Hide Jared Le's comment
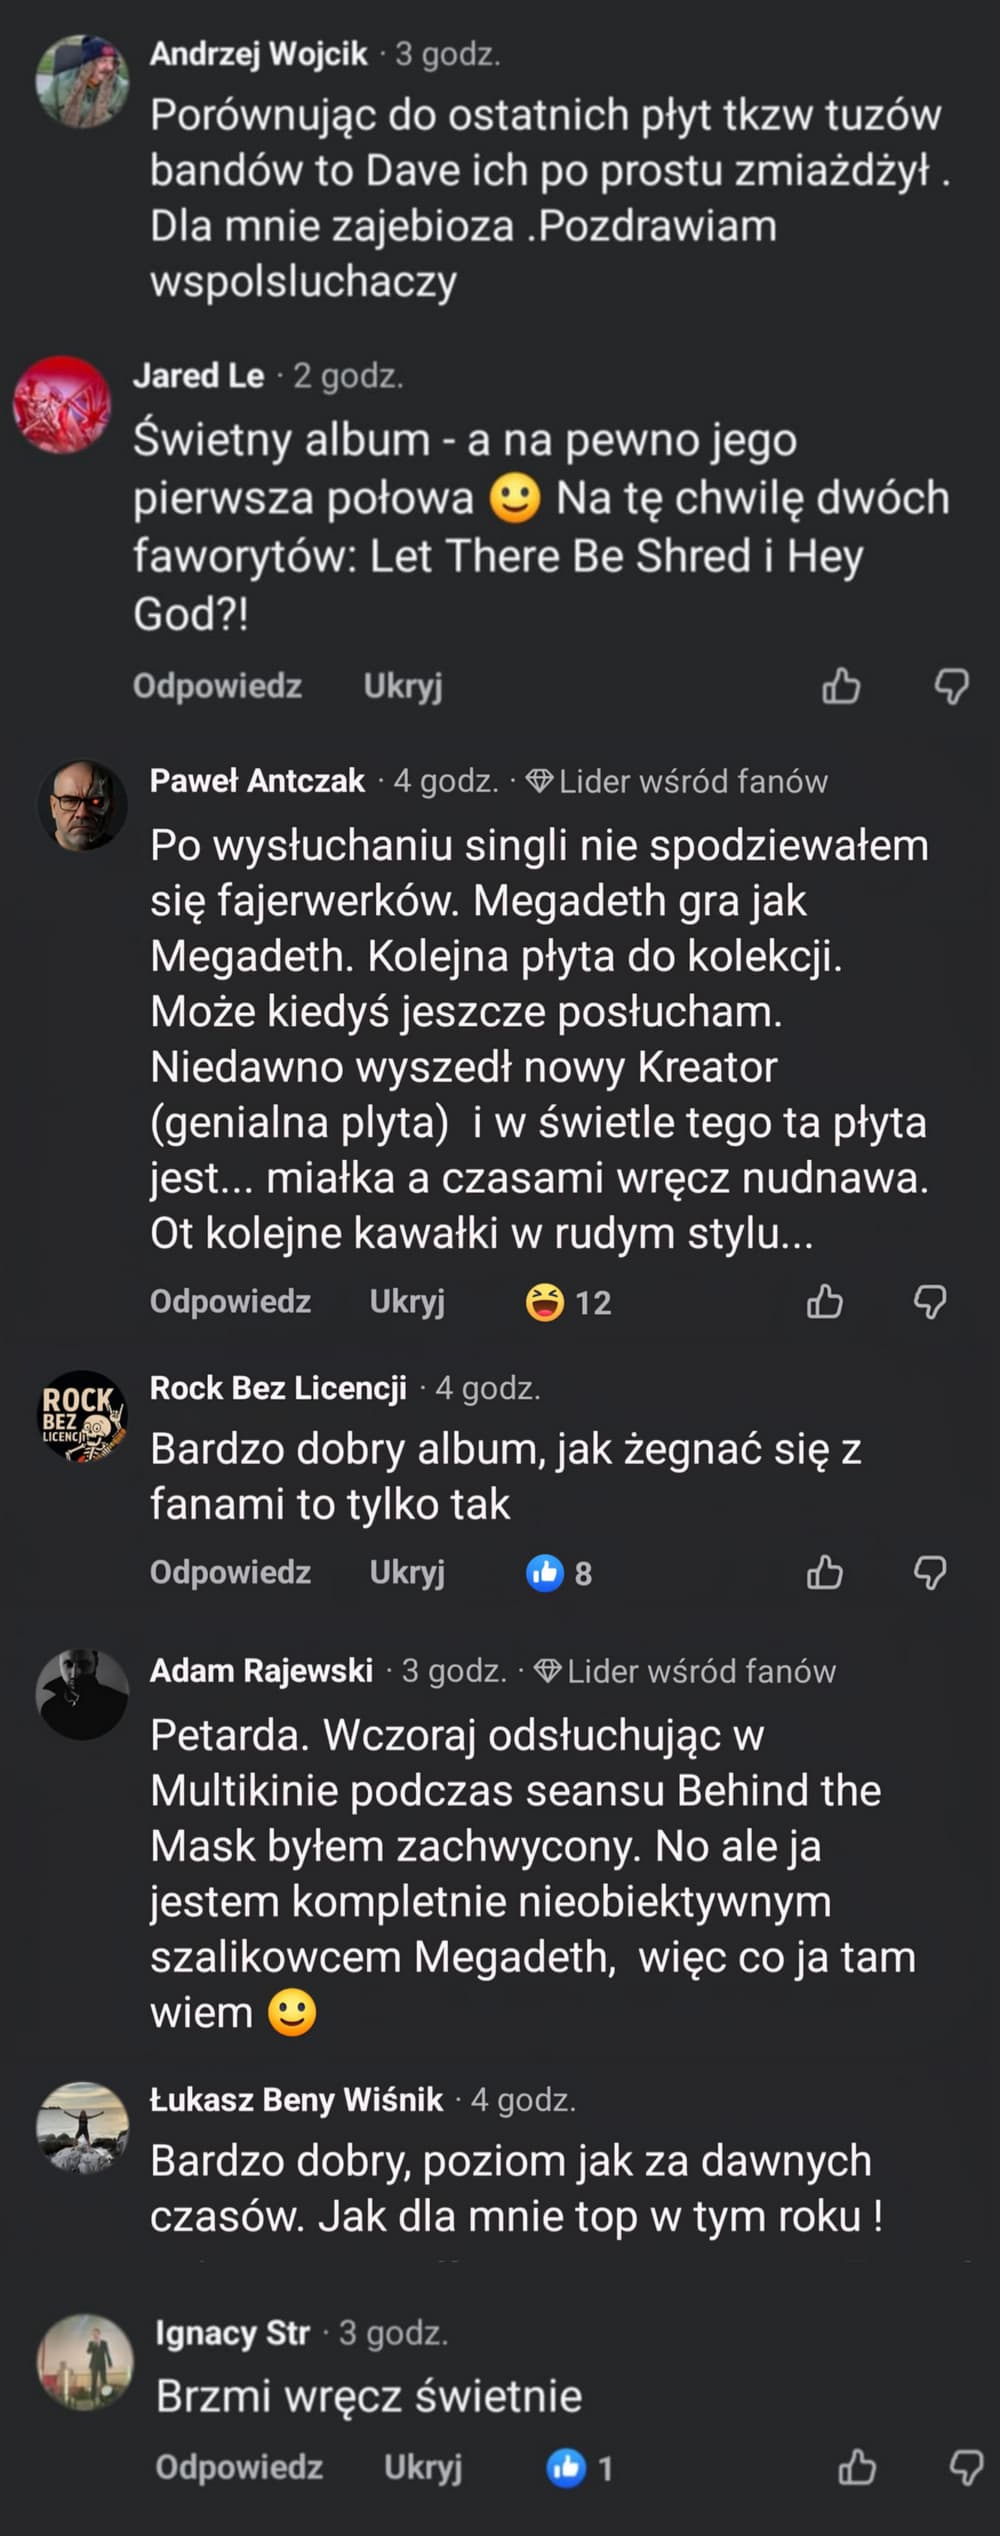 click(403, 686)
